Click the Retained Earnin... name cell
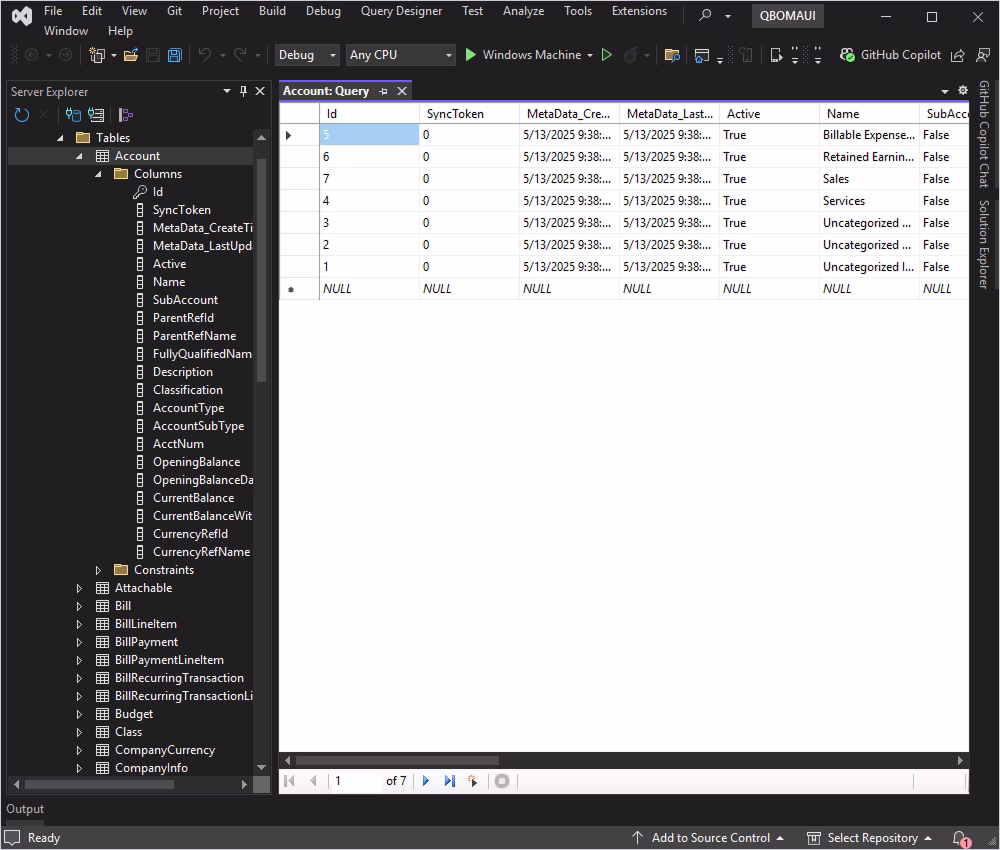Image resolution: width=1000 pixels, height=850 pixels. tap(869, 157)
